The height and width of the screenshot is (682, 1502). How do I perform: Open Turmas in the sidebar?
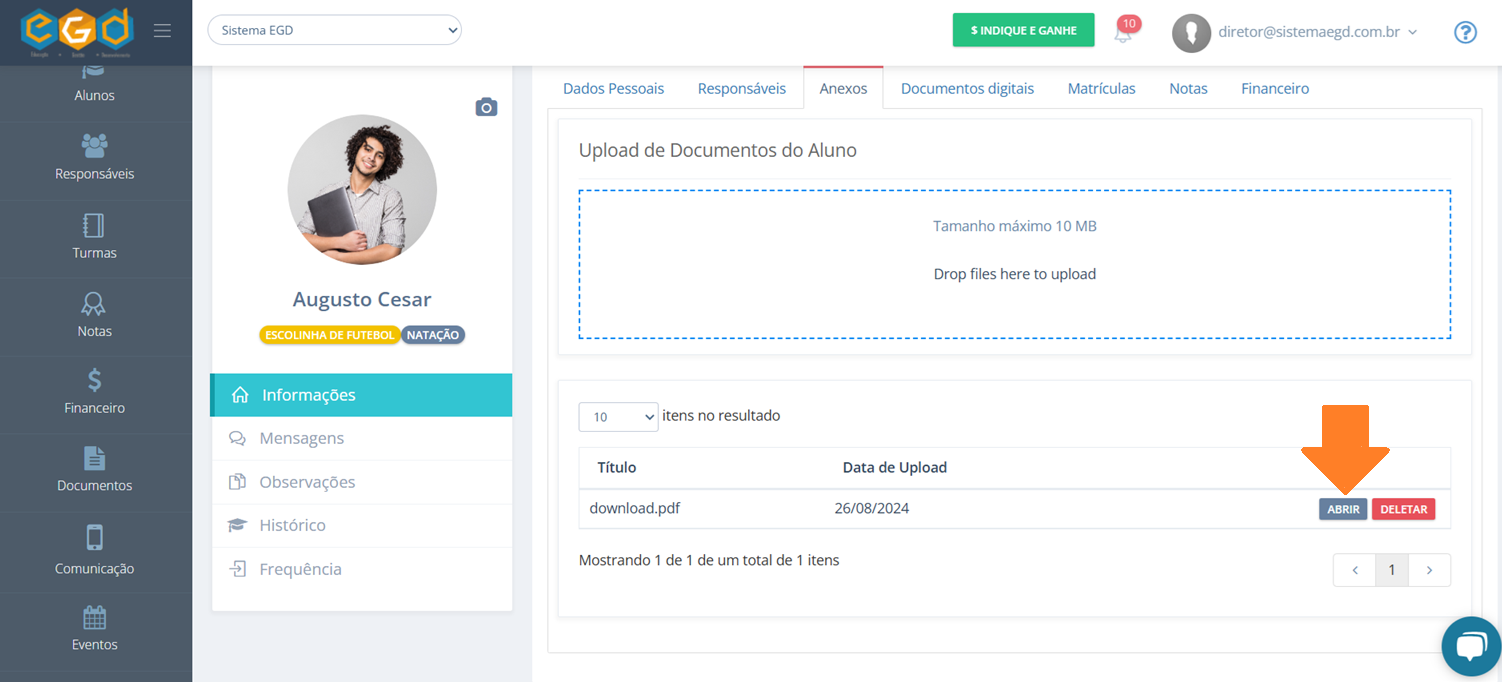95,237
